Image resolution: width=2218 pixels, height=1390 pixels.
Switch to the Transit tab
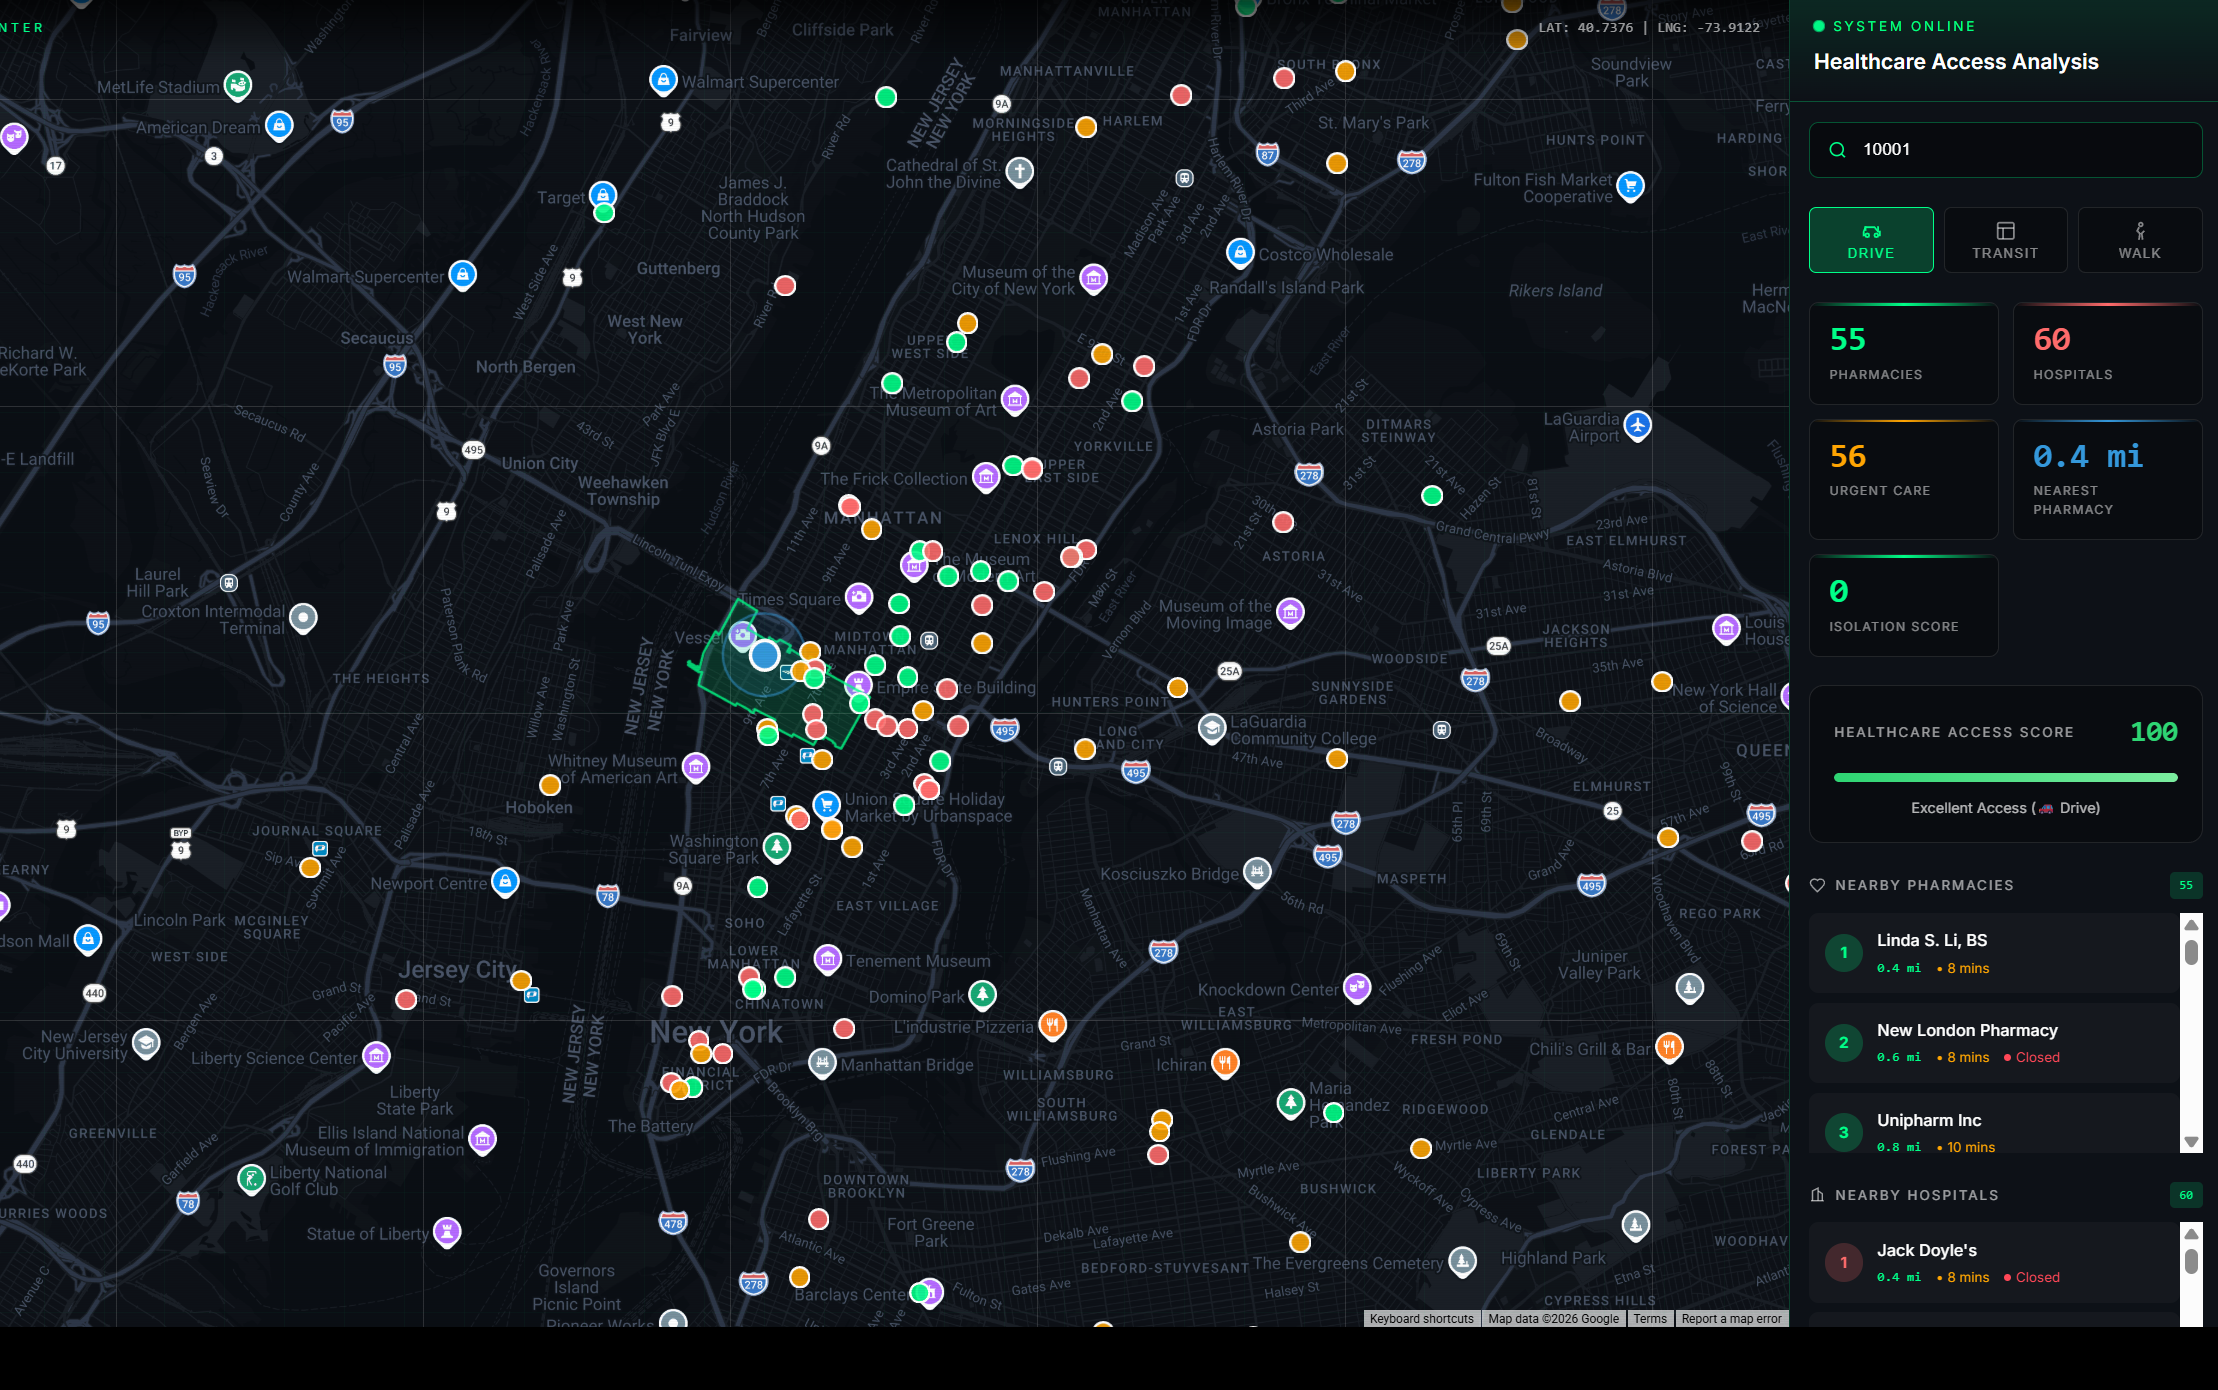[x=2005, y=239]
